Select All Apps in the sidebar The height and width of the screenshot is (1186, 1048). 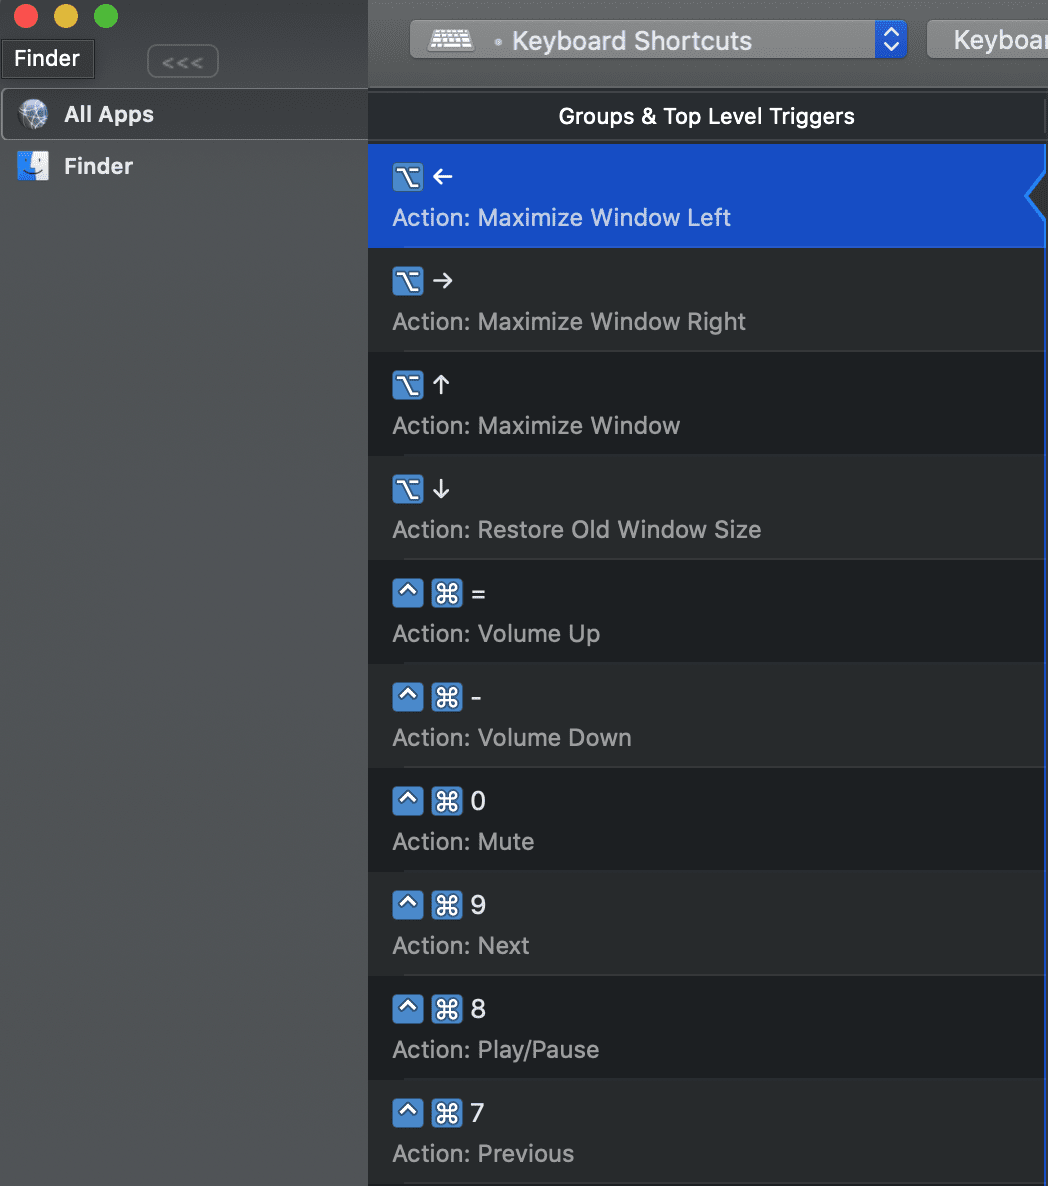point(109,114)
